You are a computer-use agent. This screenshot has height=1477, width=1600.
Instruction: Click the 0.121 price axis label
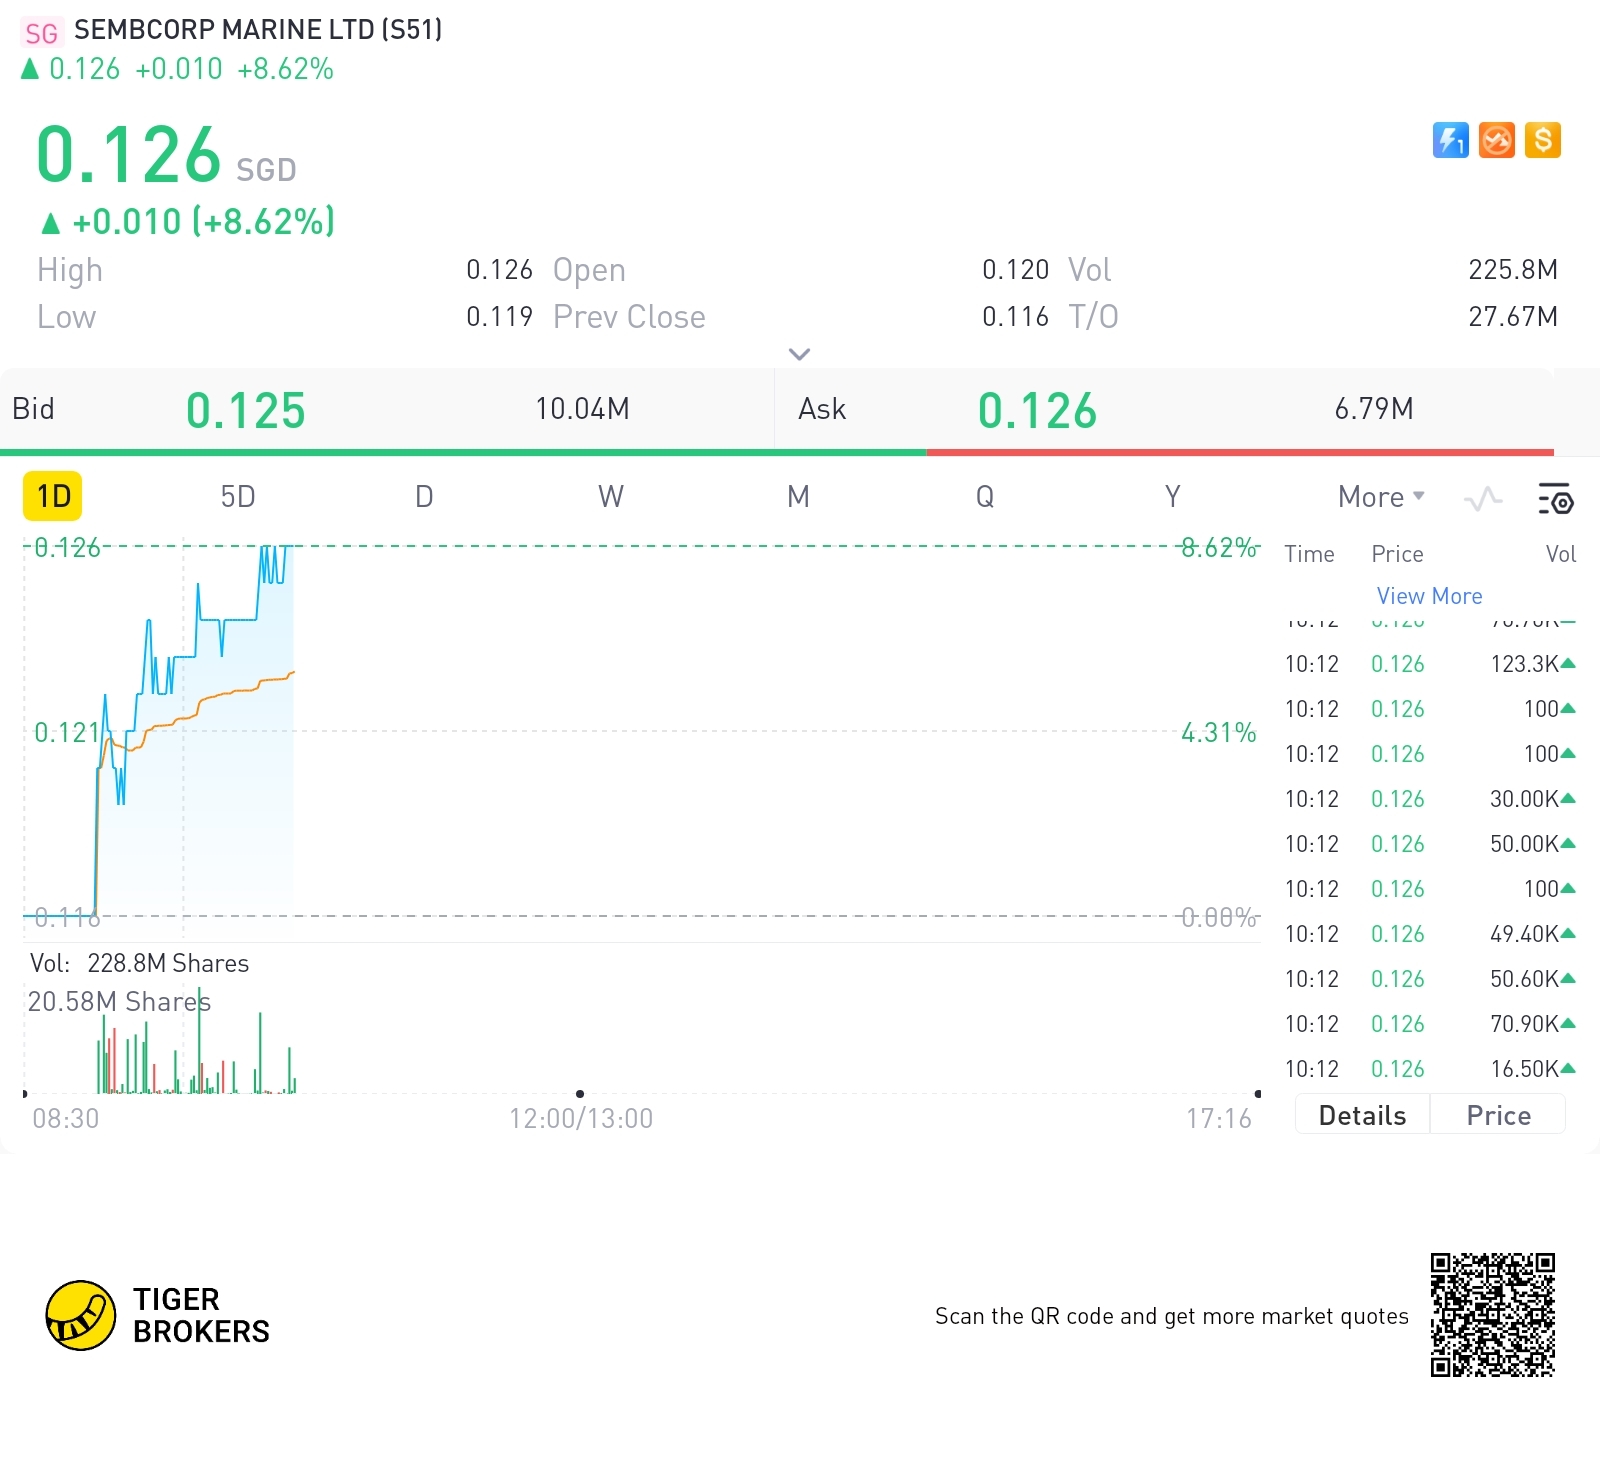(67, 733)
